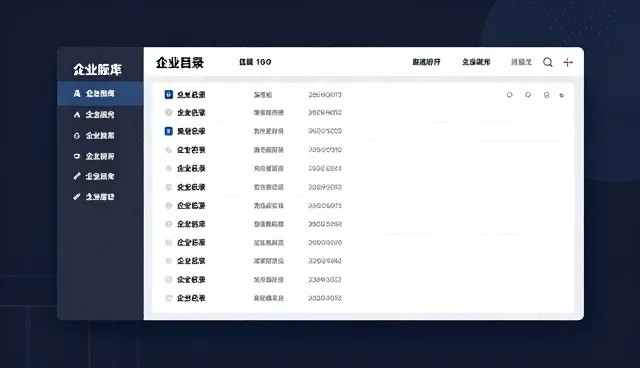Open the last sidebar item with a pencil icon
Image resolution: width=640 pixels, height=368 pixels.
[x=94, y=197]
